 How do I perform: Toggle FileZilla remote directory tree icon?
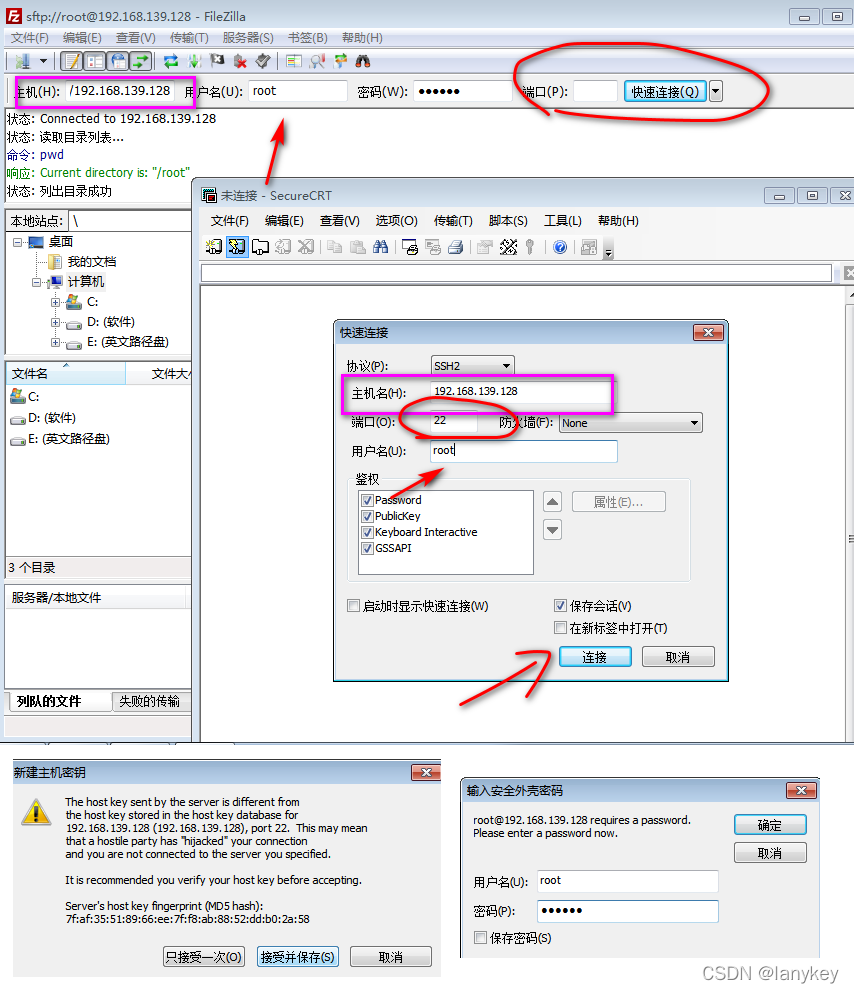118,61
